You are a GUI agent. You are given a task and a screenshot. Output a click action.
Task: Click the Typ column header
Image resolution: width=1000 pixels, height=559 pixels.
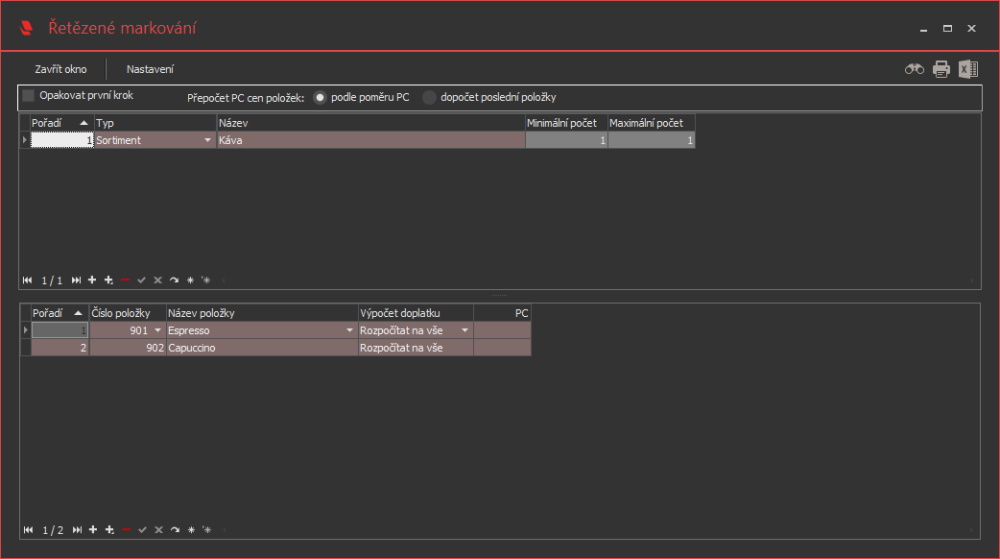pyautogui.click(x=155, y=123)
